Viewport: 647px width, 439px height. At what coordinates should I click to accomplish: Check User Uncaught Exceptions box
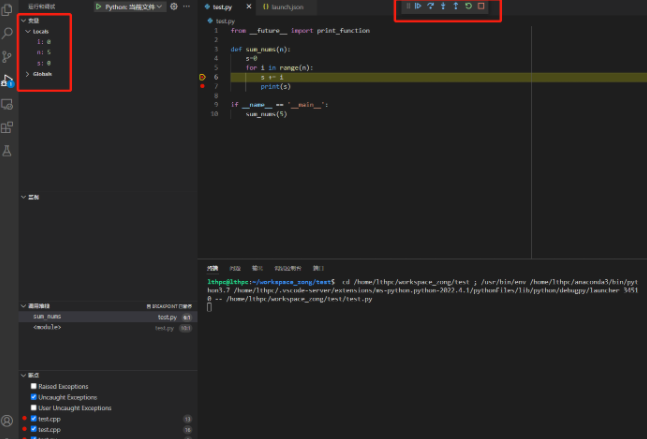(x=35, y=408)
